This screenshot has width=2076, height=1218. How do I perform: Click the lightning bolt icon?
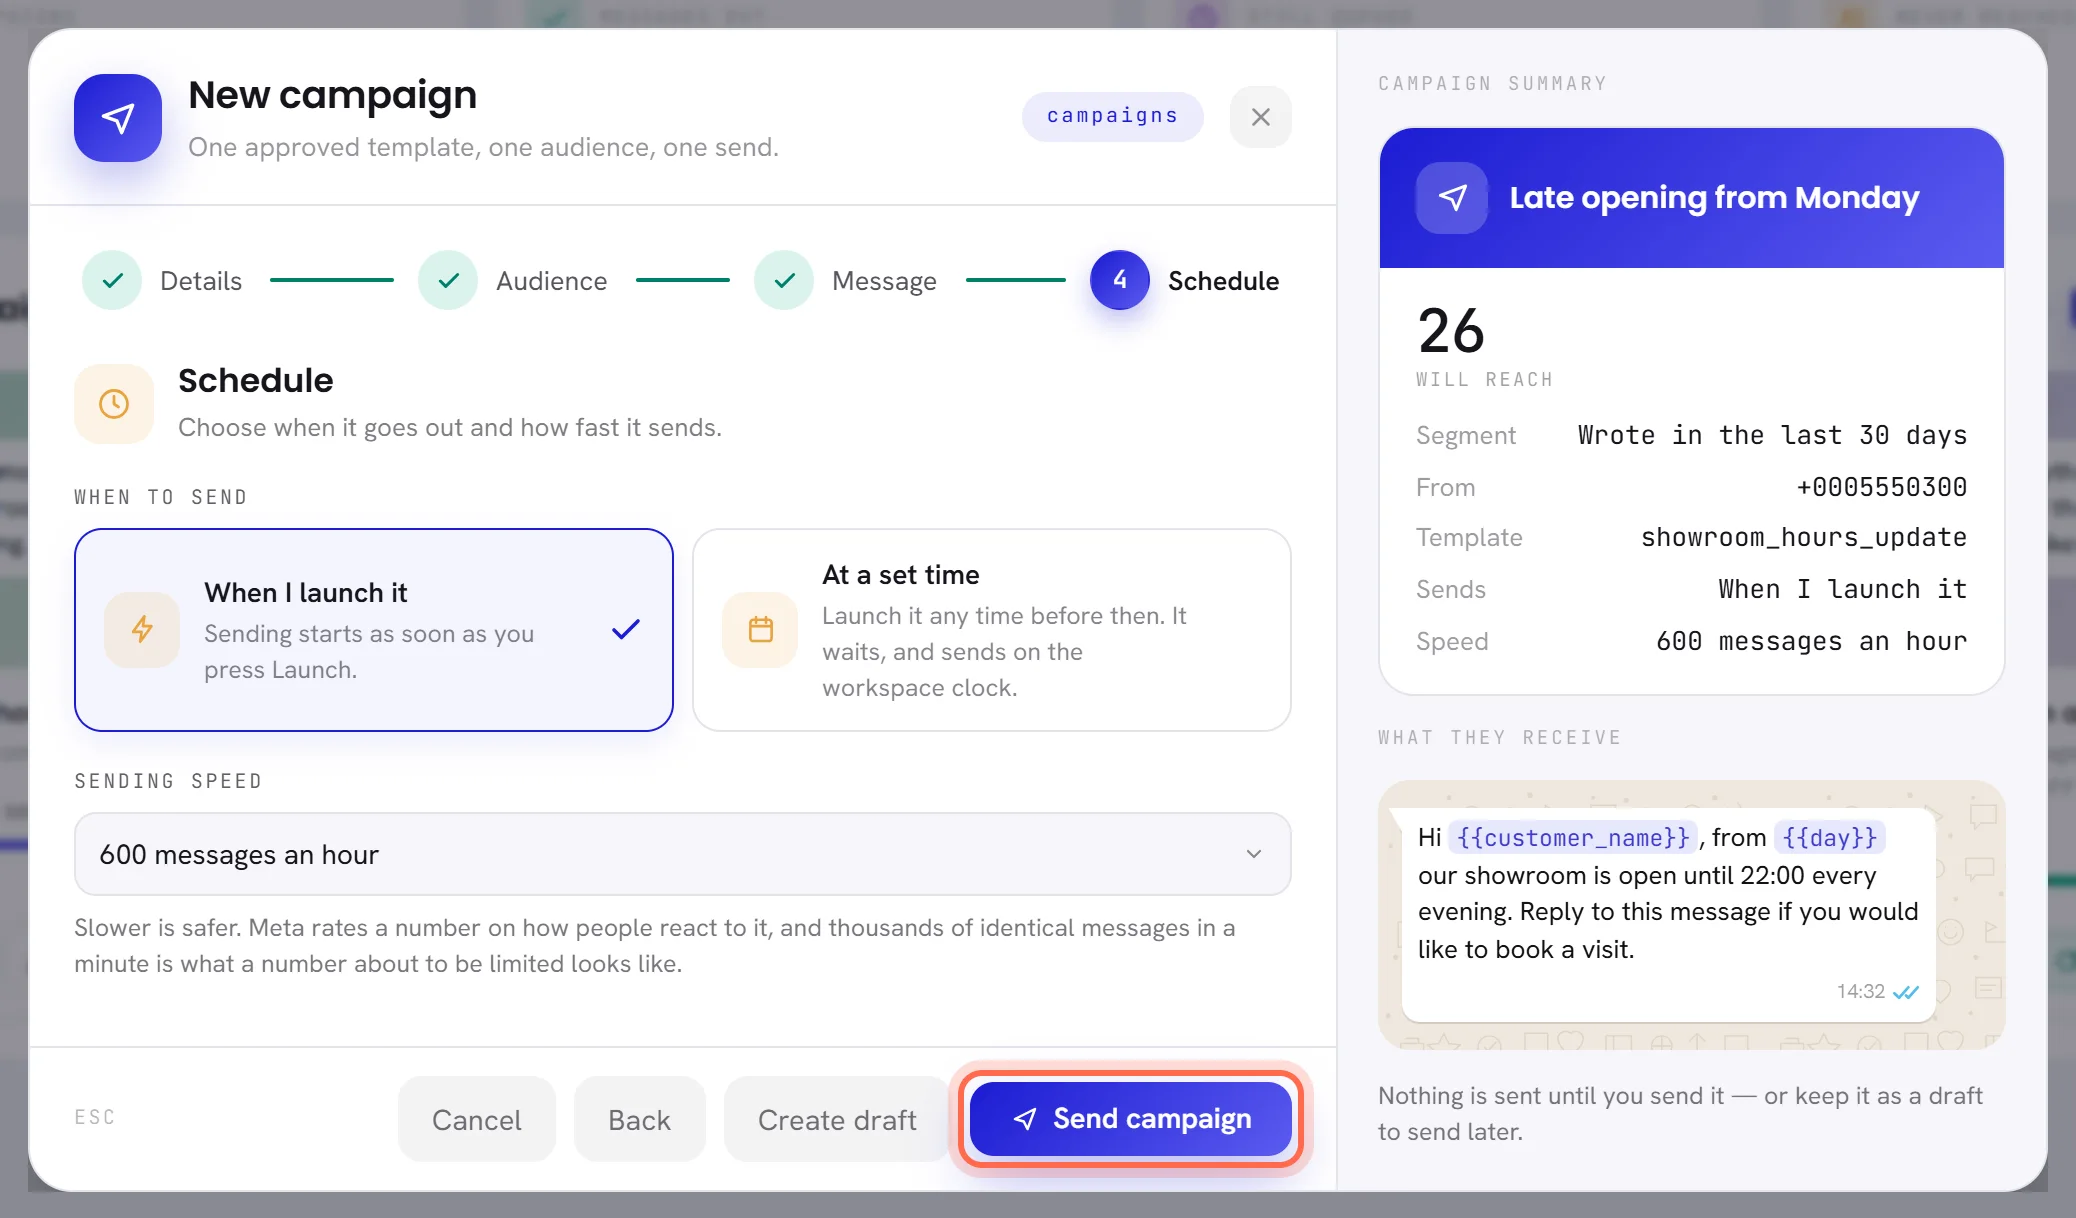[x=142, y=629]
